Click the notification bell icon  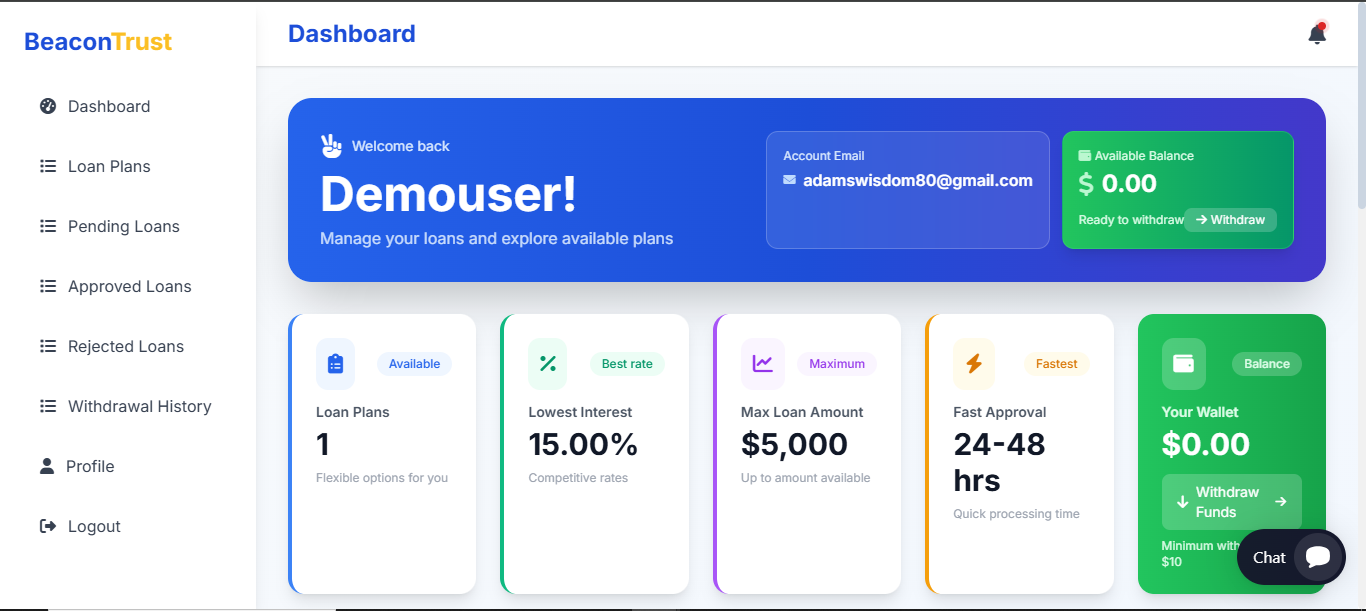(x=1317, y=34)
